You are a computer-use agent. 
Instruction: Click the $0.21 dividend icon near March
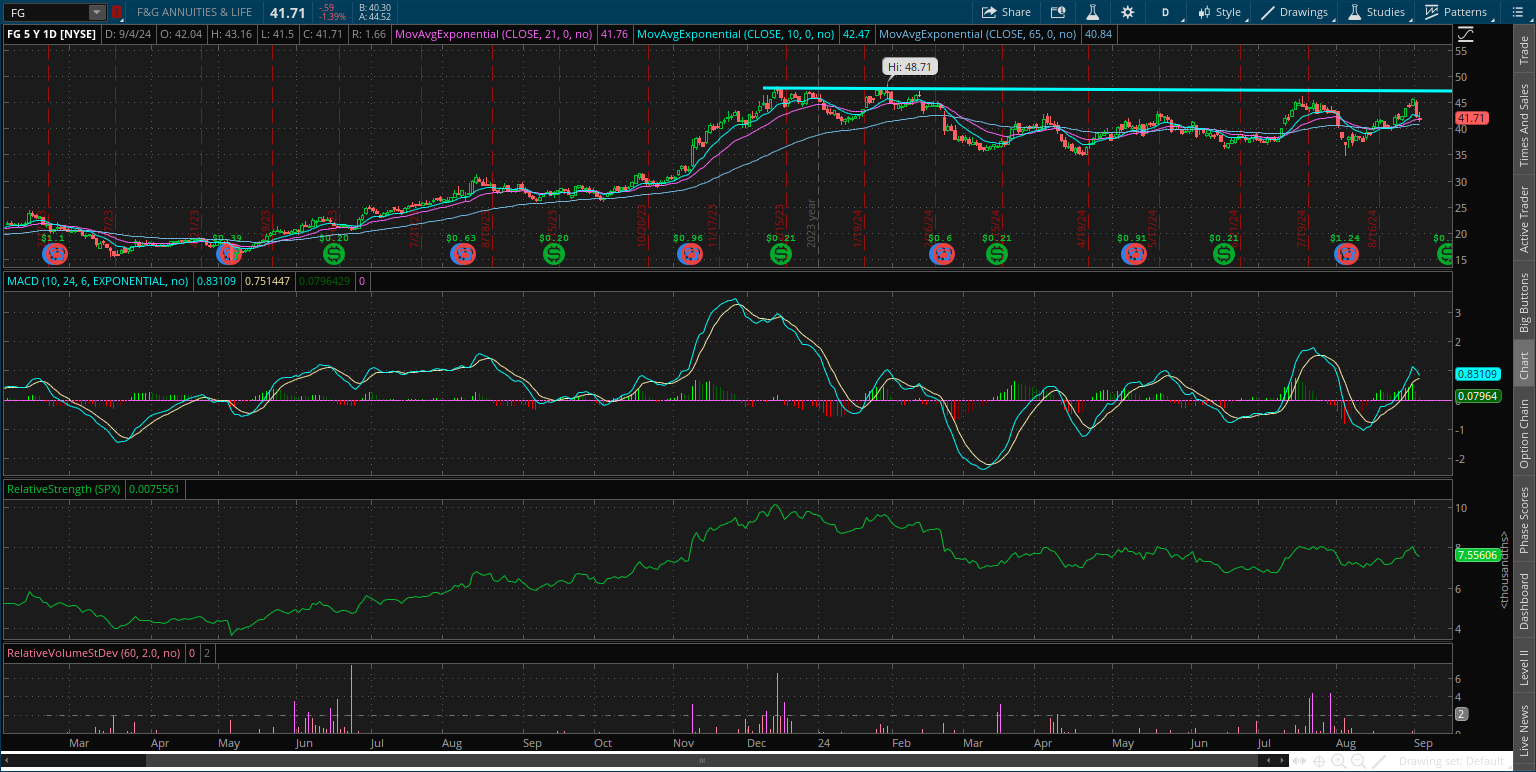[x=997, y=254]
